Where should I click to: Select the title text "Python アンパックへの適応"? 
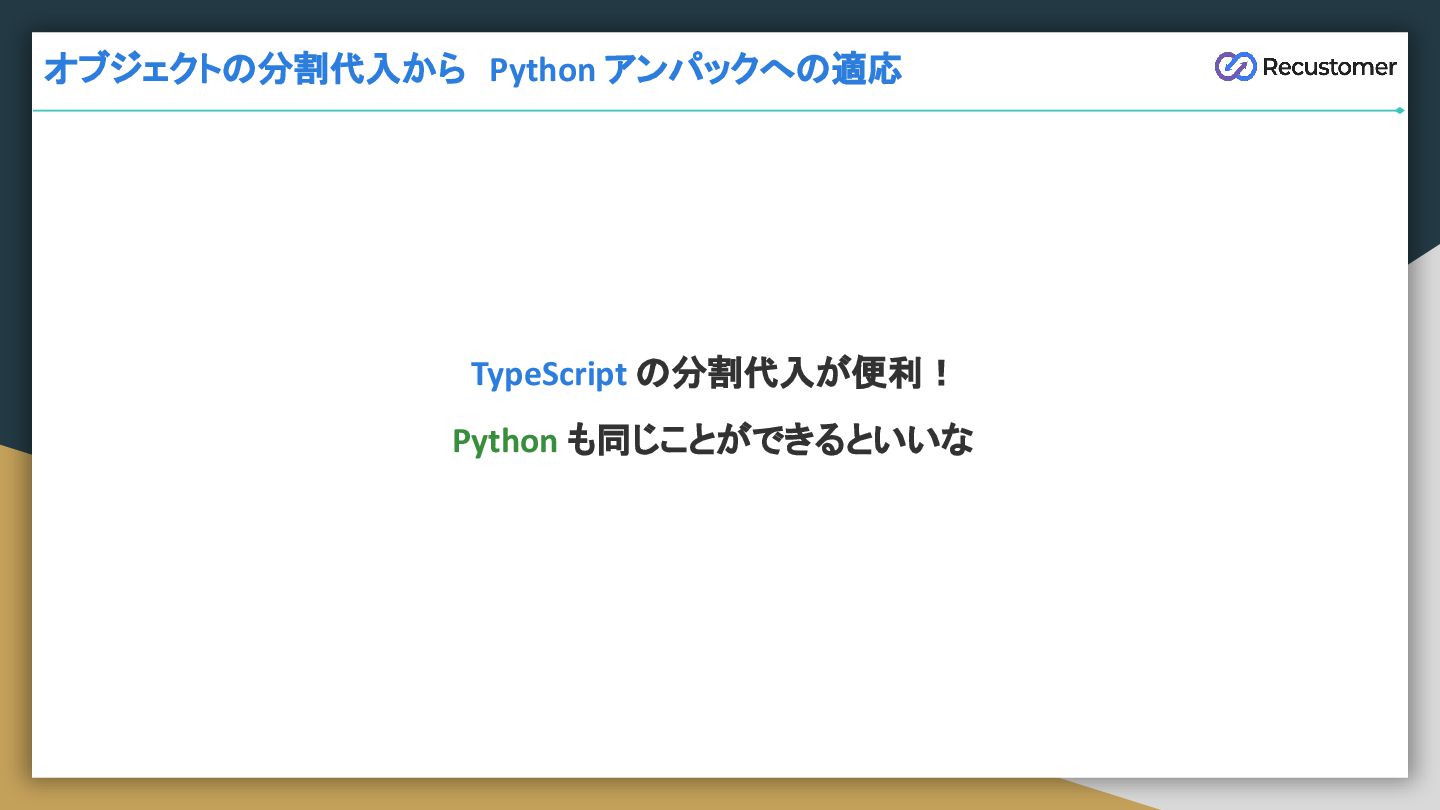click(x=695, y=70)
